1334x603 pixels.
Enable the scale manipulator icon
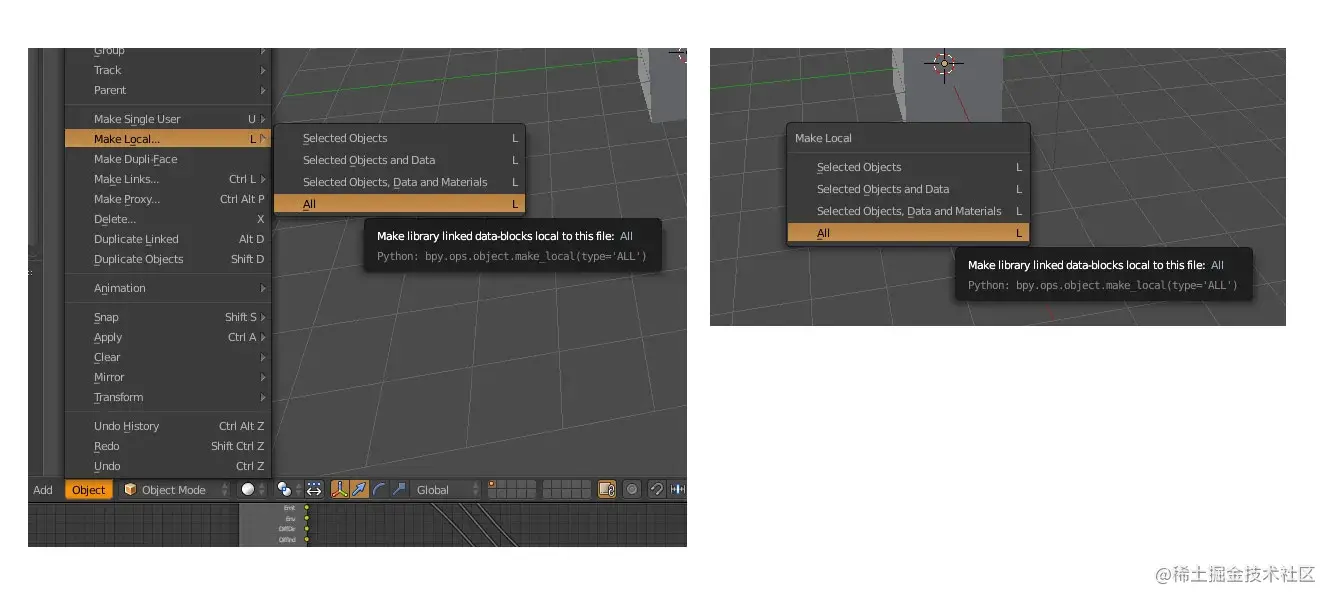coord(399,489)
